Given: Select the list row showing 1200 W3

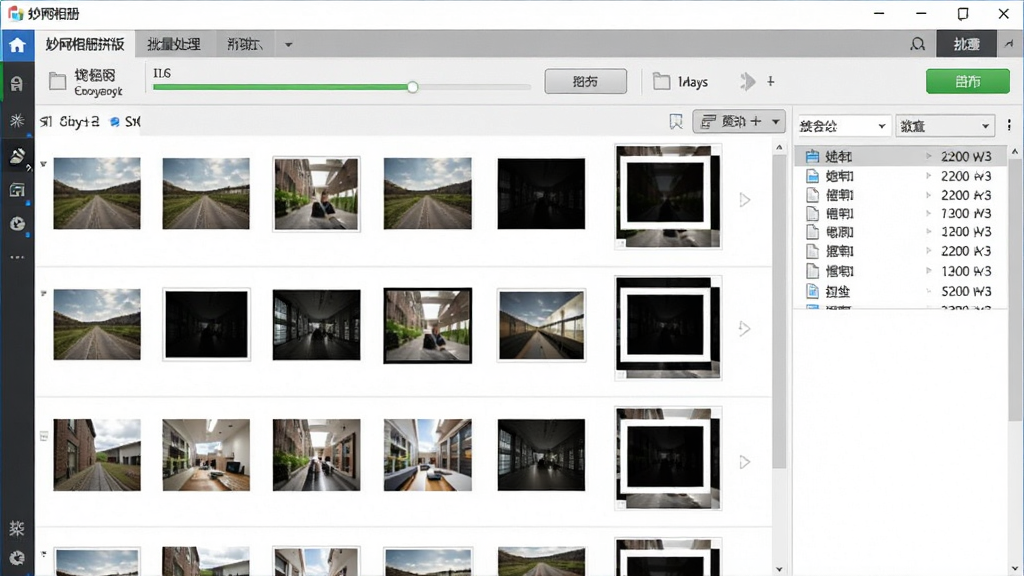Looking at the screenshot, I should [900, 232].
